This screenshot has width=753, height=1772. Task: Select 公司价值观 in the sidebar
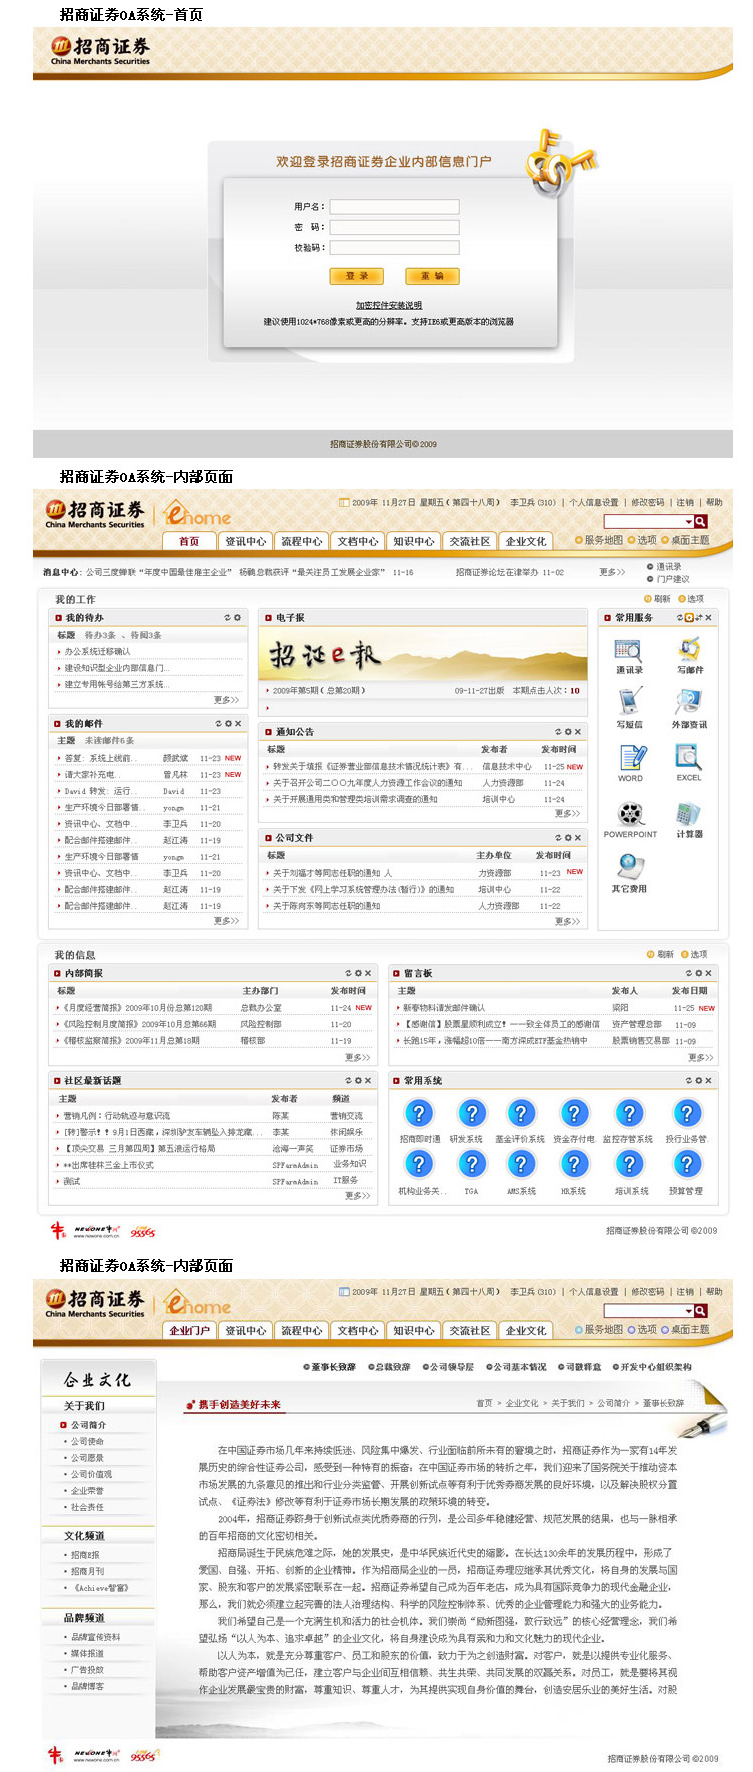pyautogui.click(x=91, y=1474)
